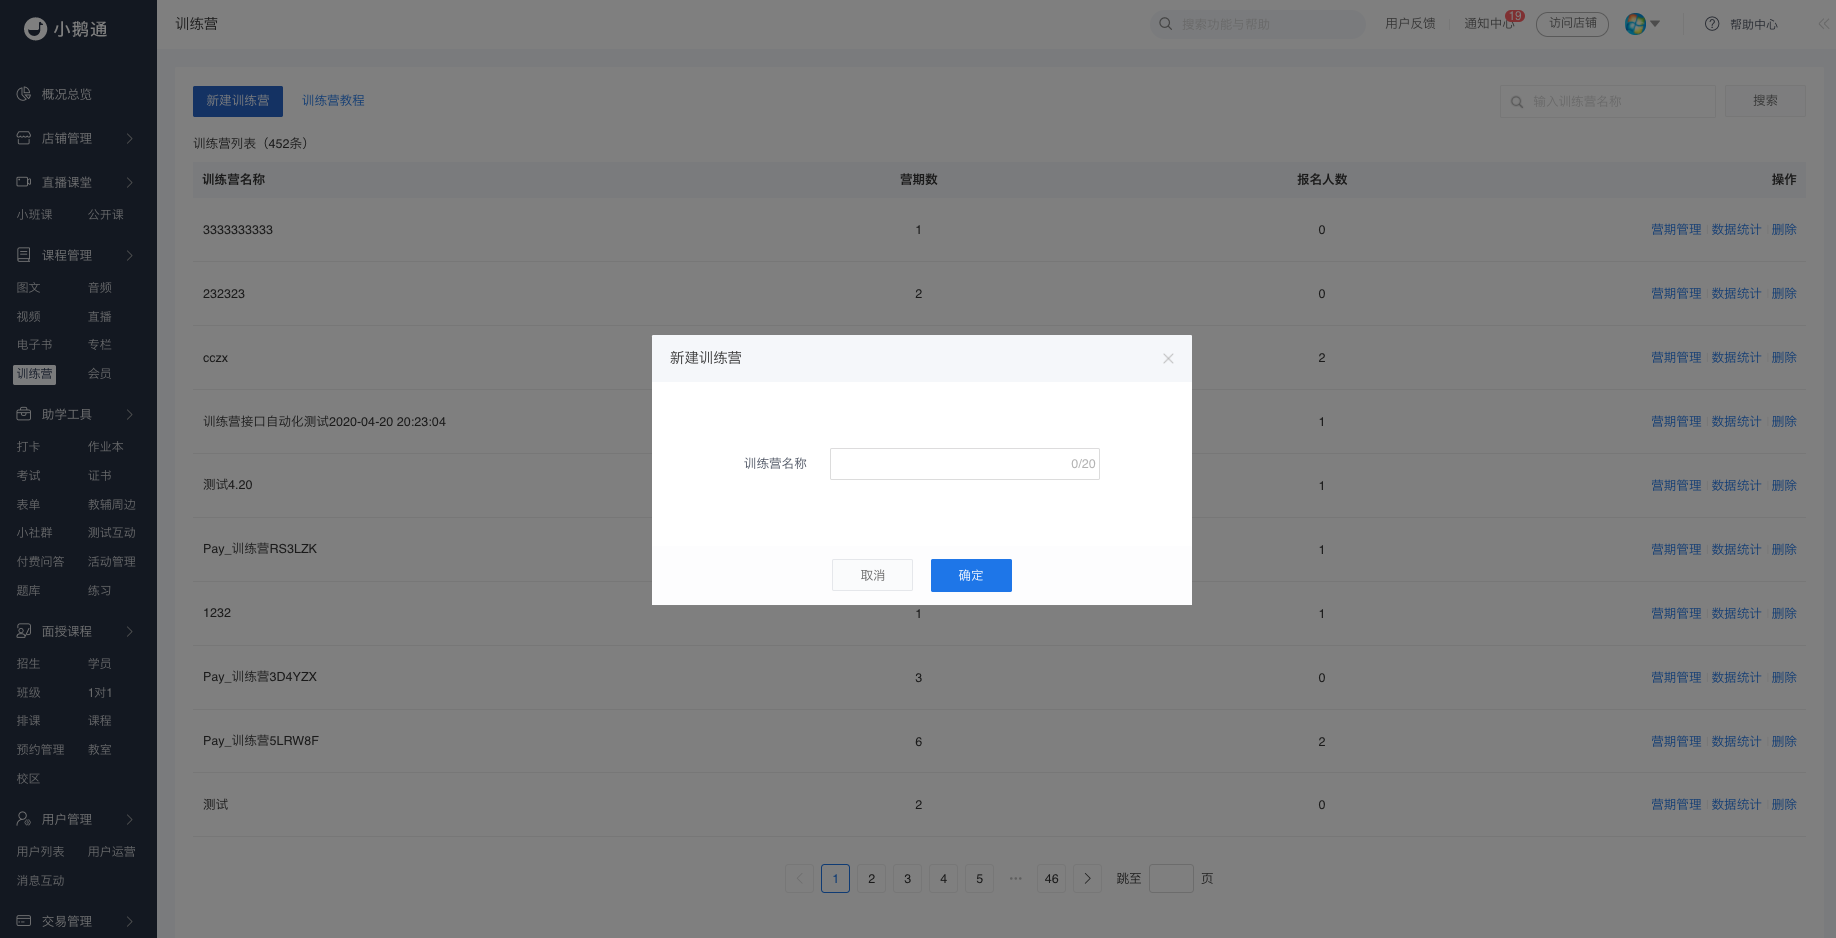The image size is (1836, 938).
Task: Open 训练营 in the sidebar
Action: tap(34, 374)
